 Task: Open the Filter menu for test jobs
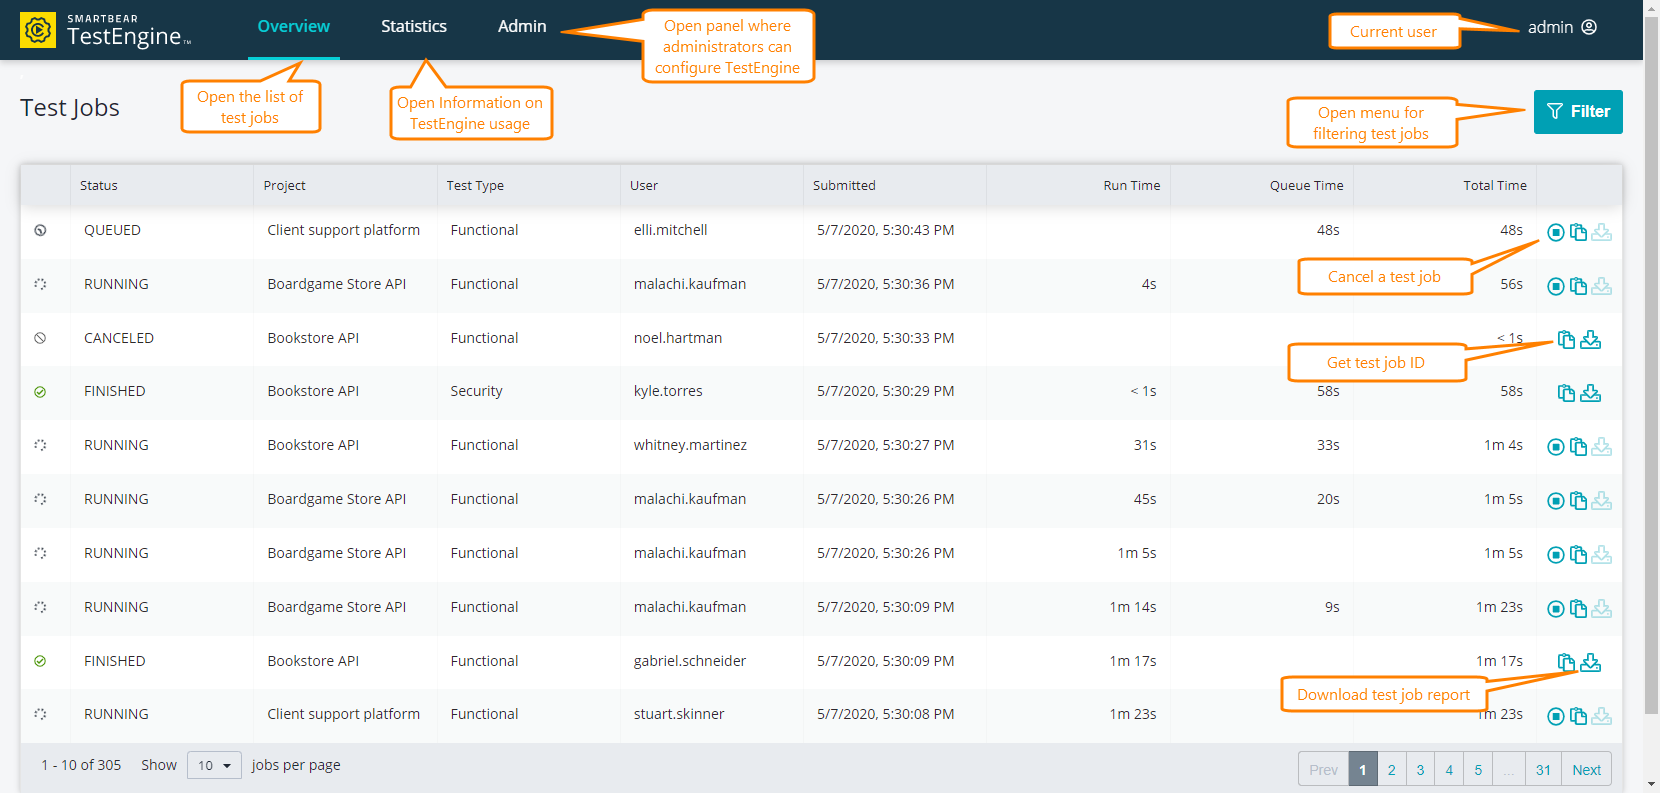[1578, 112]
